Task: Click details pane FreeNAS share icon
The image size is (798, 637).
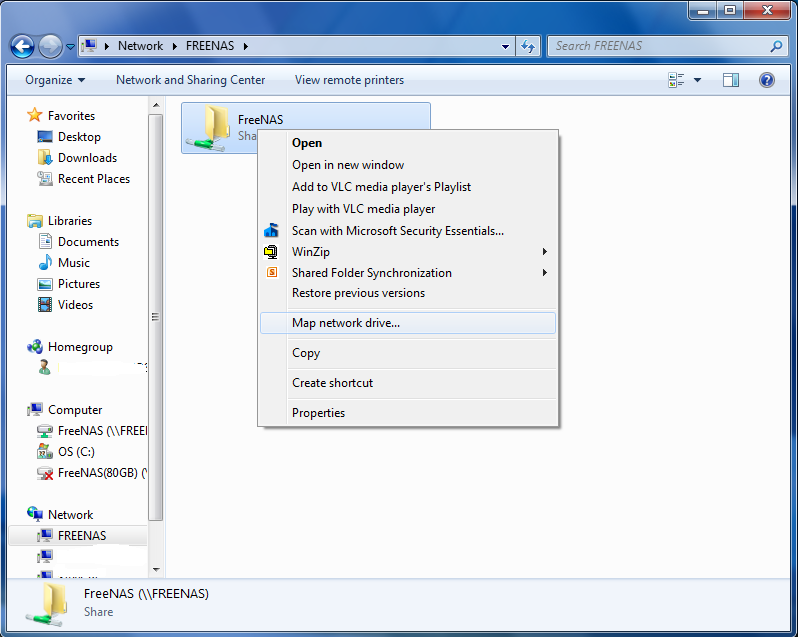Action: point(47,604)
